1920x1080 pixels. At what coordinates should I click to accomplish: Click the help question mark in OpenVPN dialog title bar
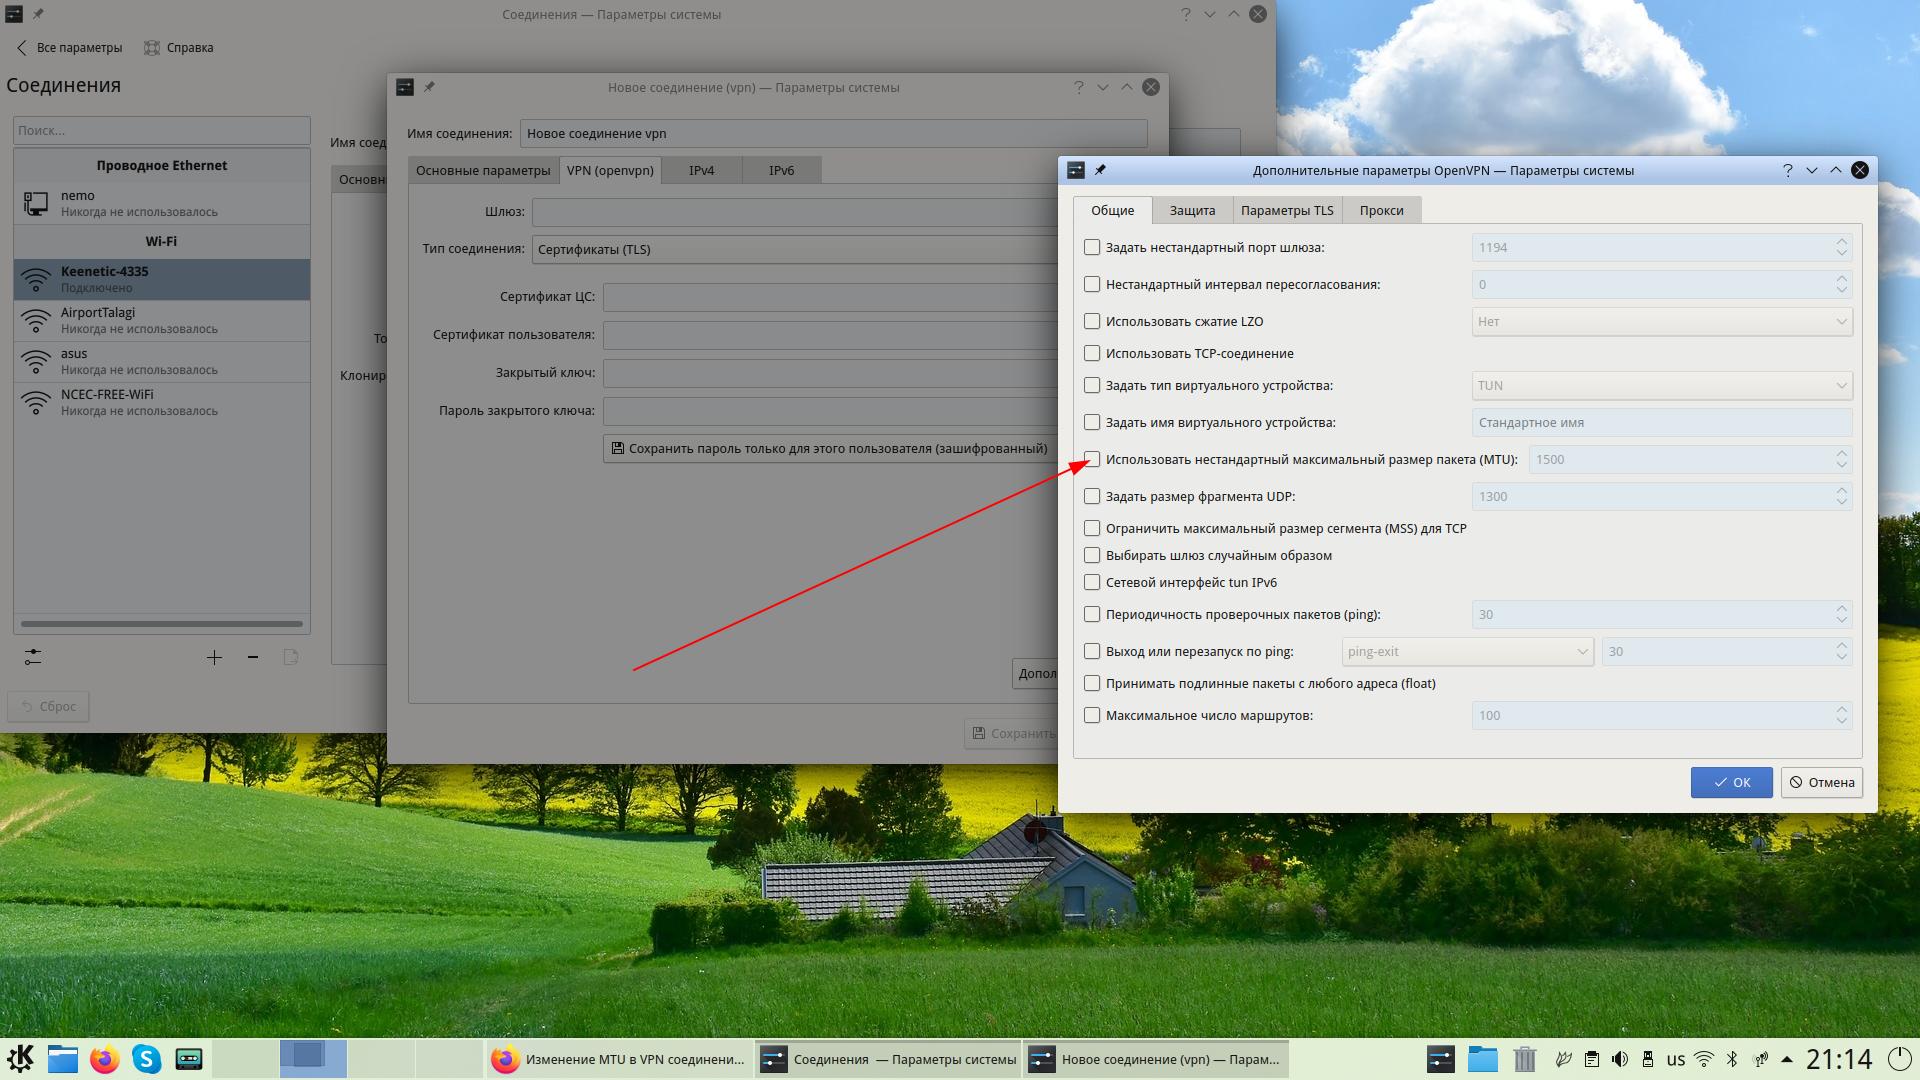pos(1787,170)
